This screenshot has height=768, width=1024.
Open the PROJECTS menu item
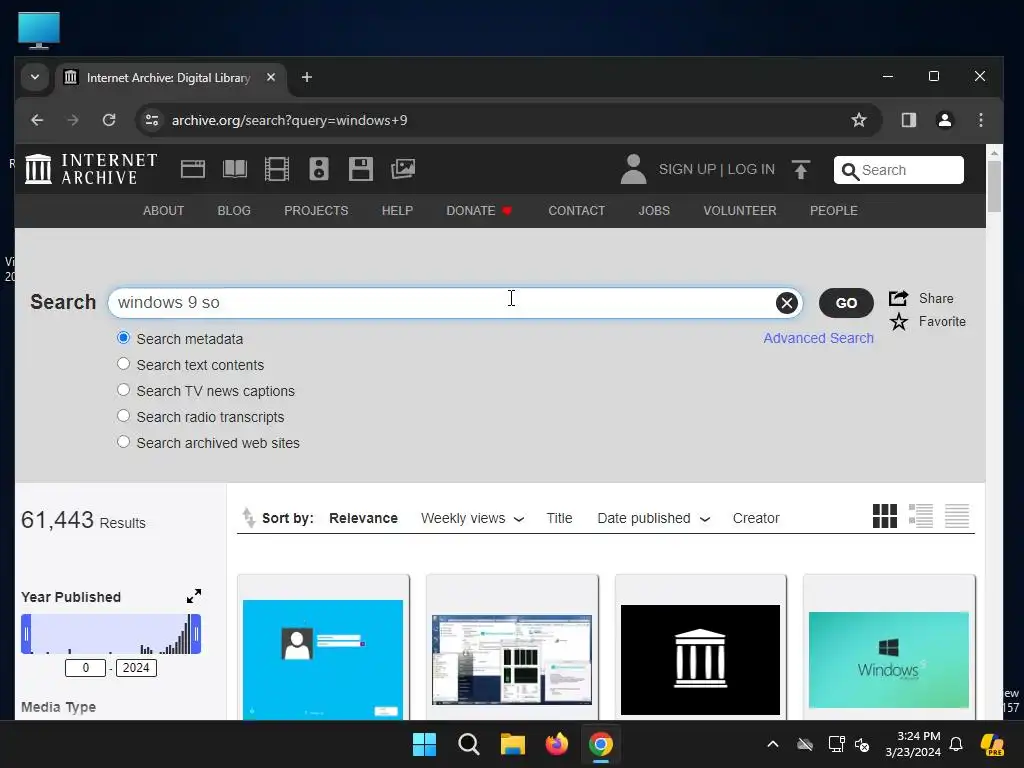pos(316,211)
